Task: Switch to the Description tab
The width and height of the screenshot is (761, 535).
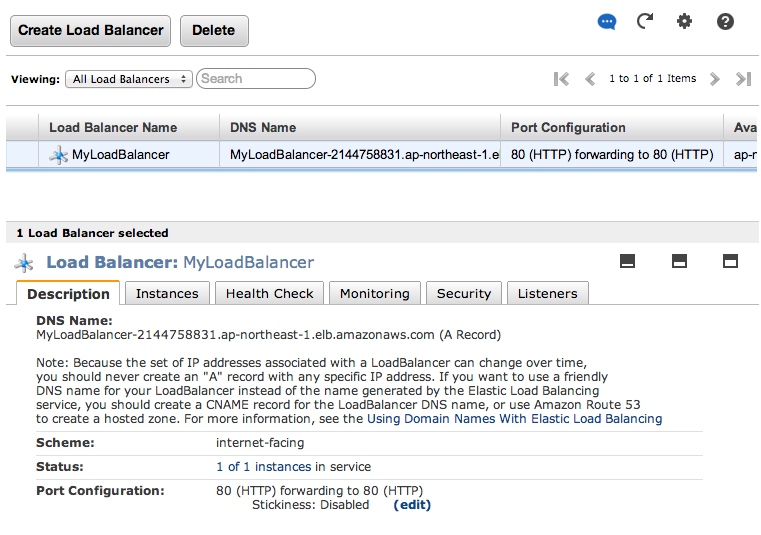Action: [x=68, y=294]
